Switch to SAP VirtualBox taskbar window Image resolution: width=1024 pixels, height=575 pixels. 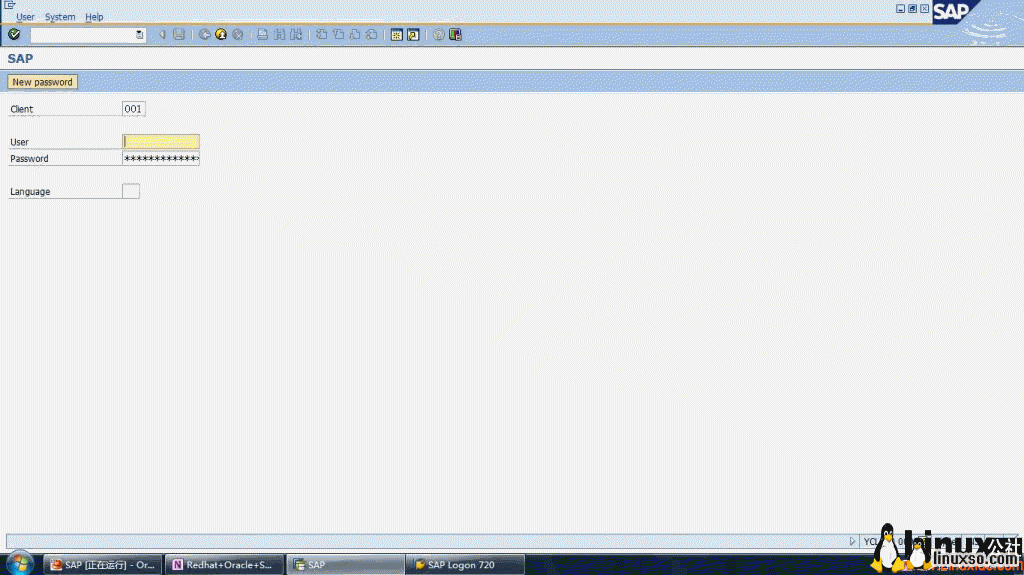pos(103,565)
